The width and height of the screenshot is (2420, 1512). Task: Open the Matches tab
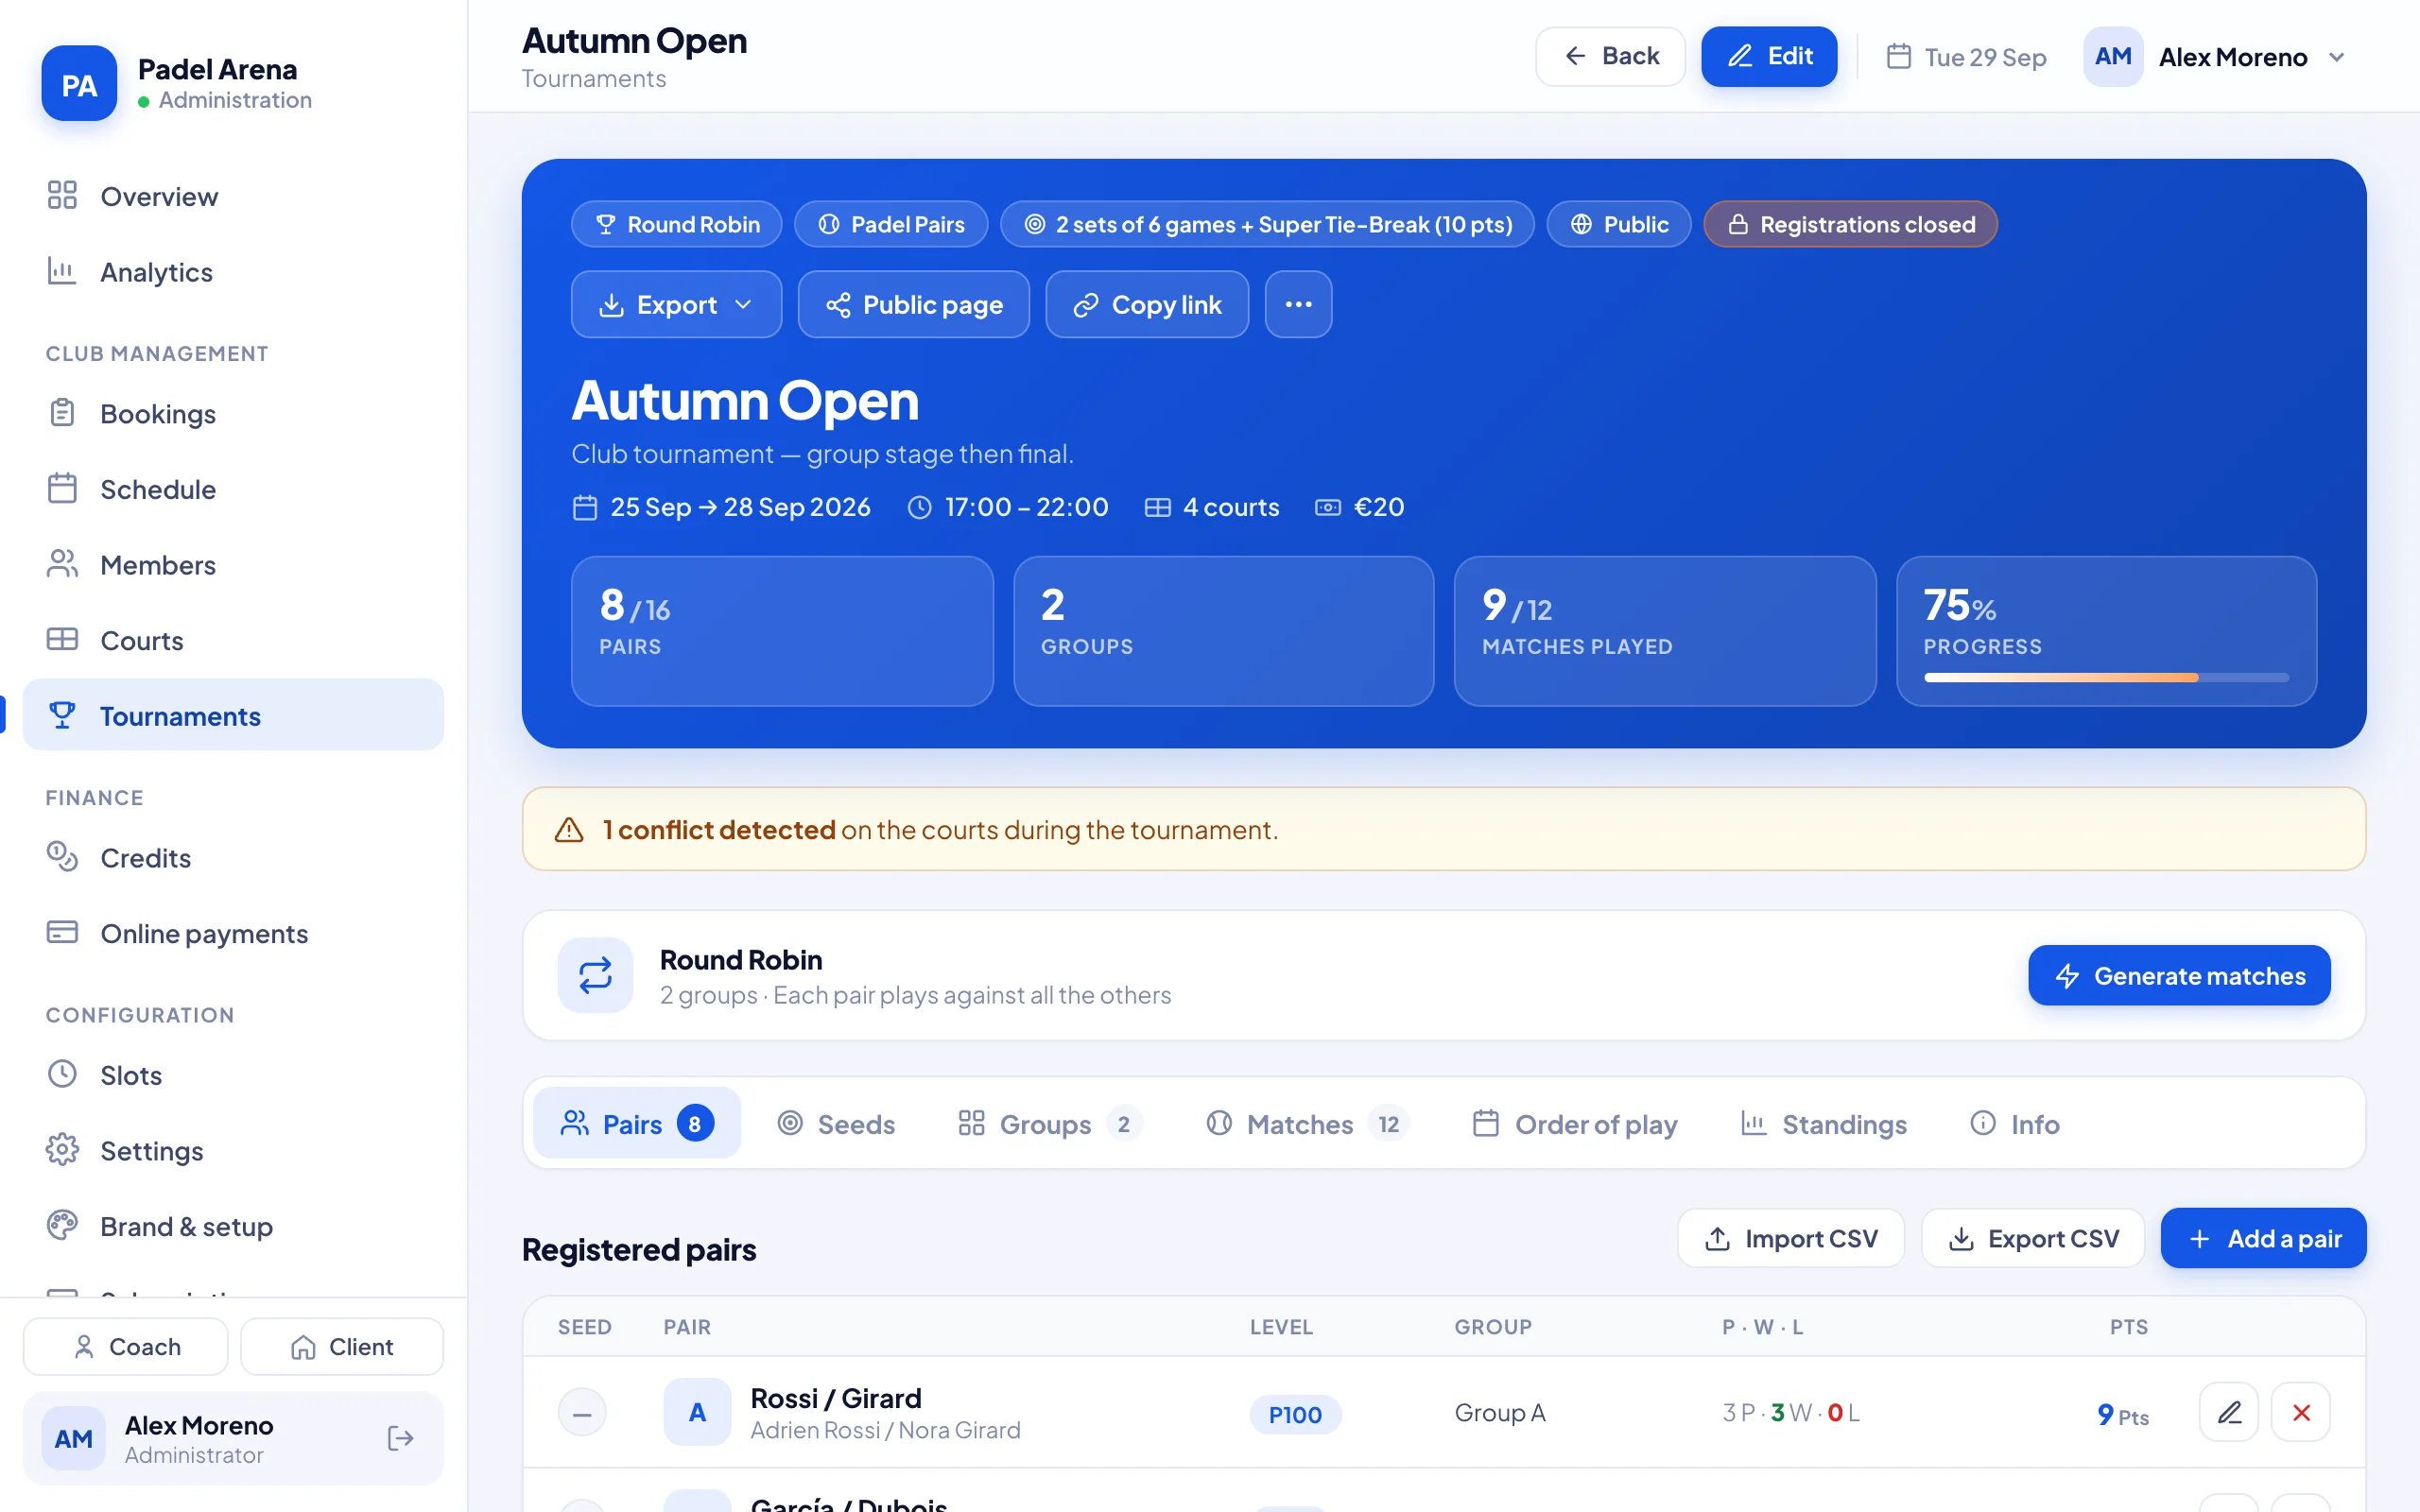point(1308,1124)
